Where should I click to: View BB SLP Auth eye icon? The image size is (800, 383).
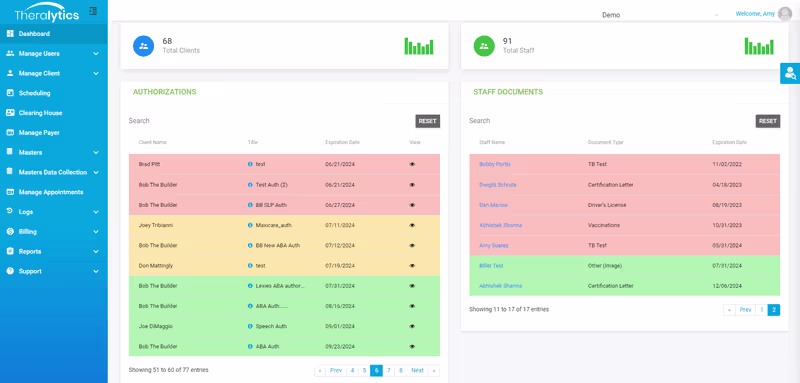point(412,205)
